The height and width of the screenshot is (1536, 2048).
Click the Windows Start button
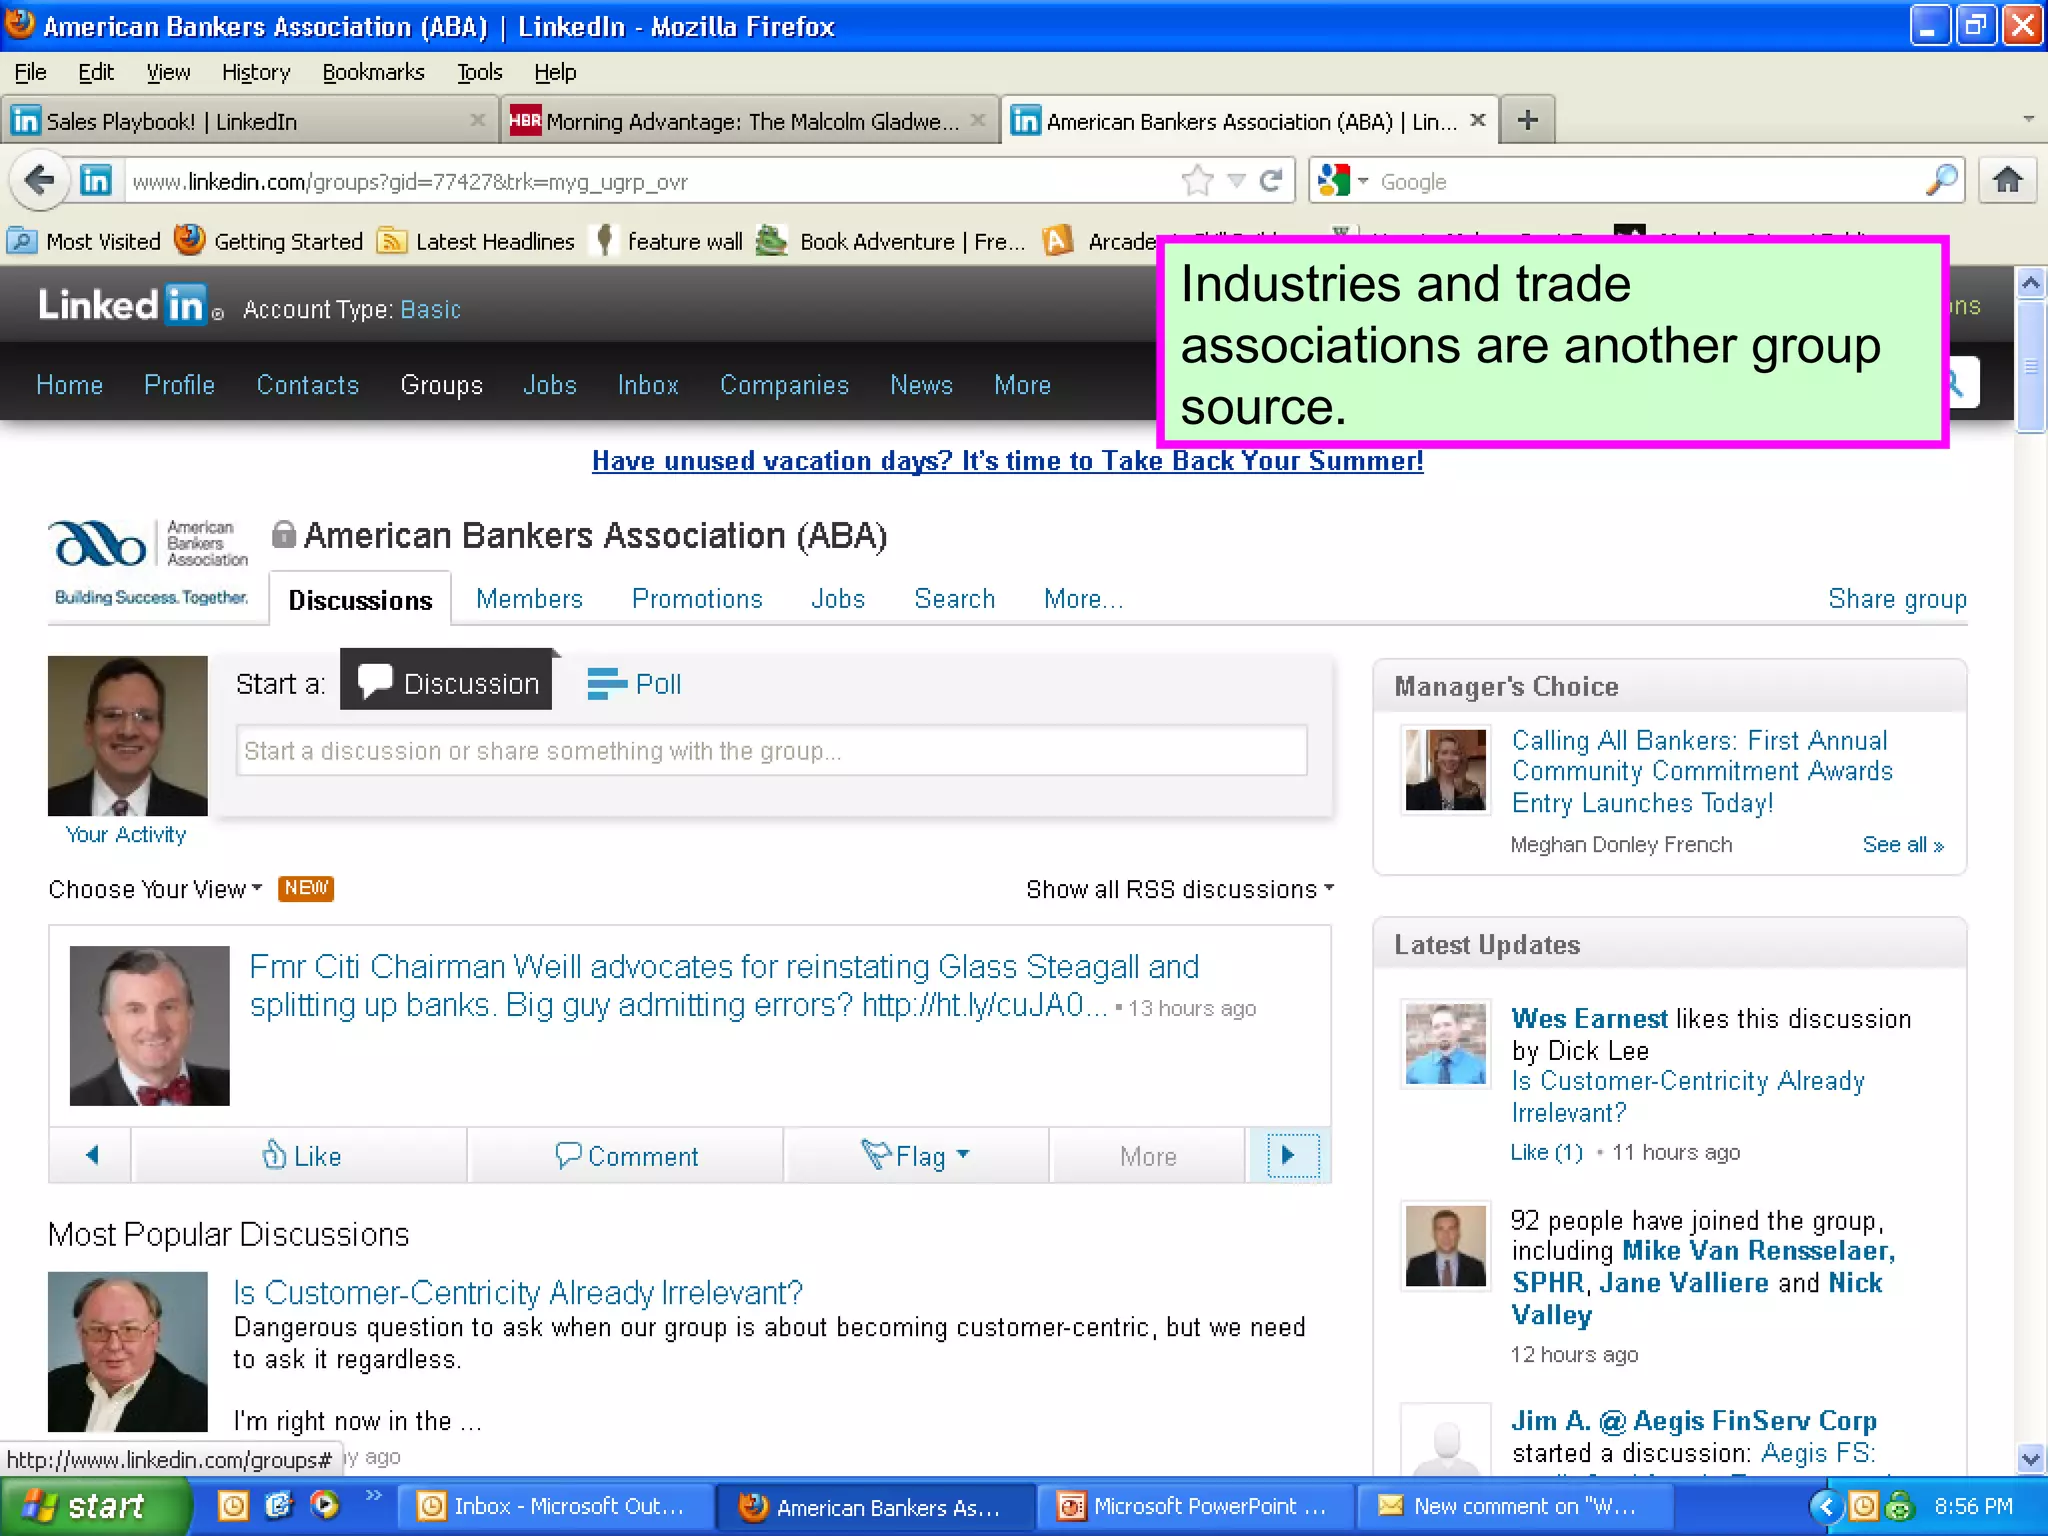pyautogui.click(x=94, y=1506)
